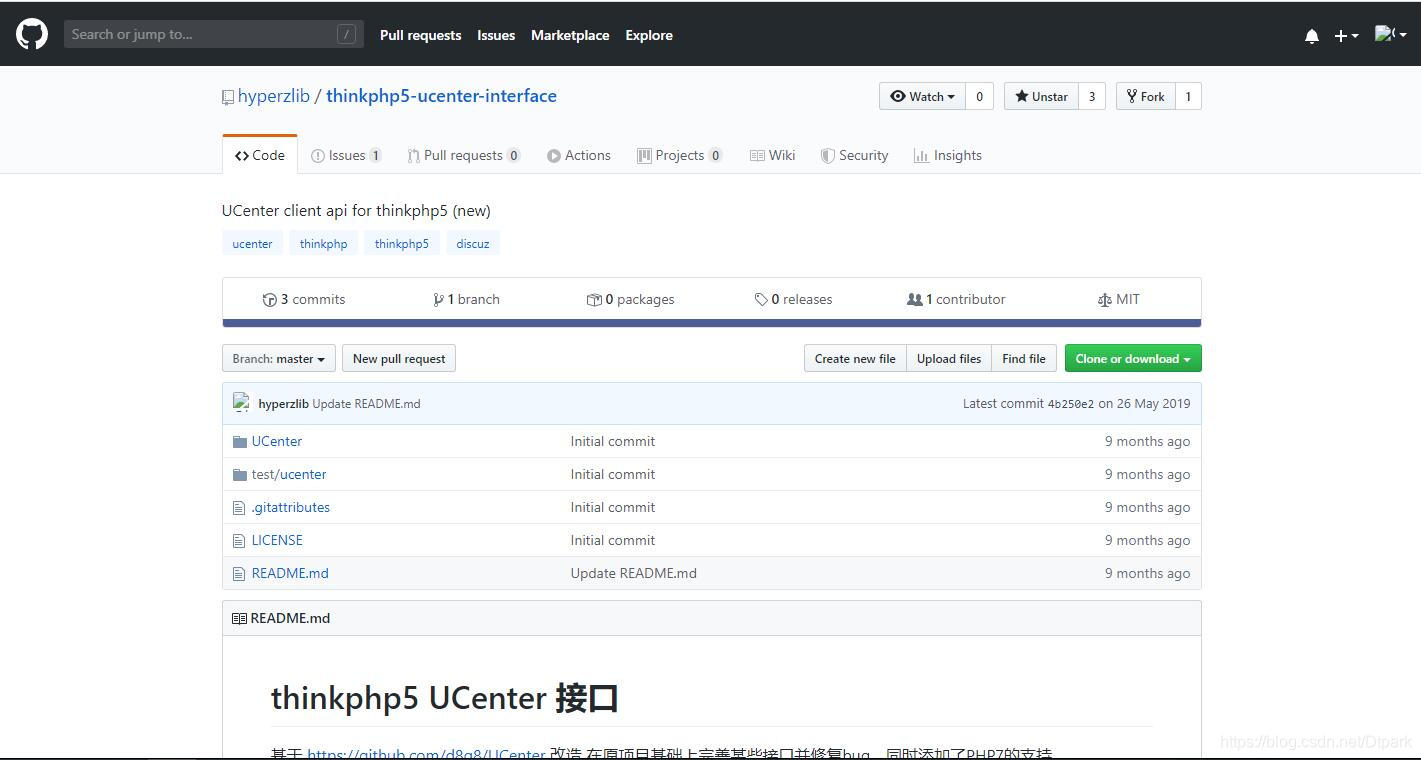Open the test/ucenter folder
This screenshot has width=1421, height=760.
coord(289,474)
